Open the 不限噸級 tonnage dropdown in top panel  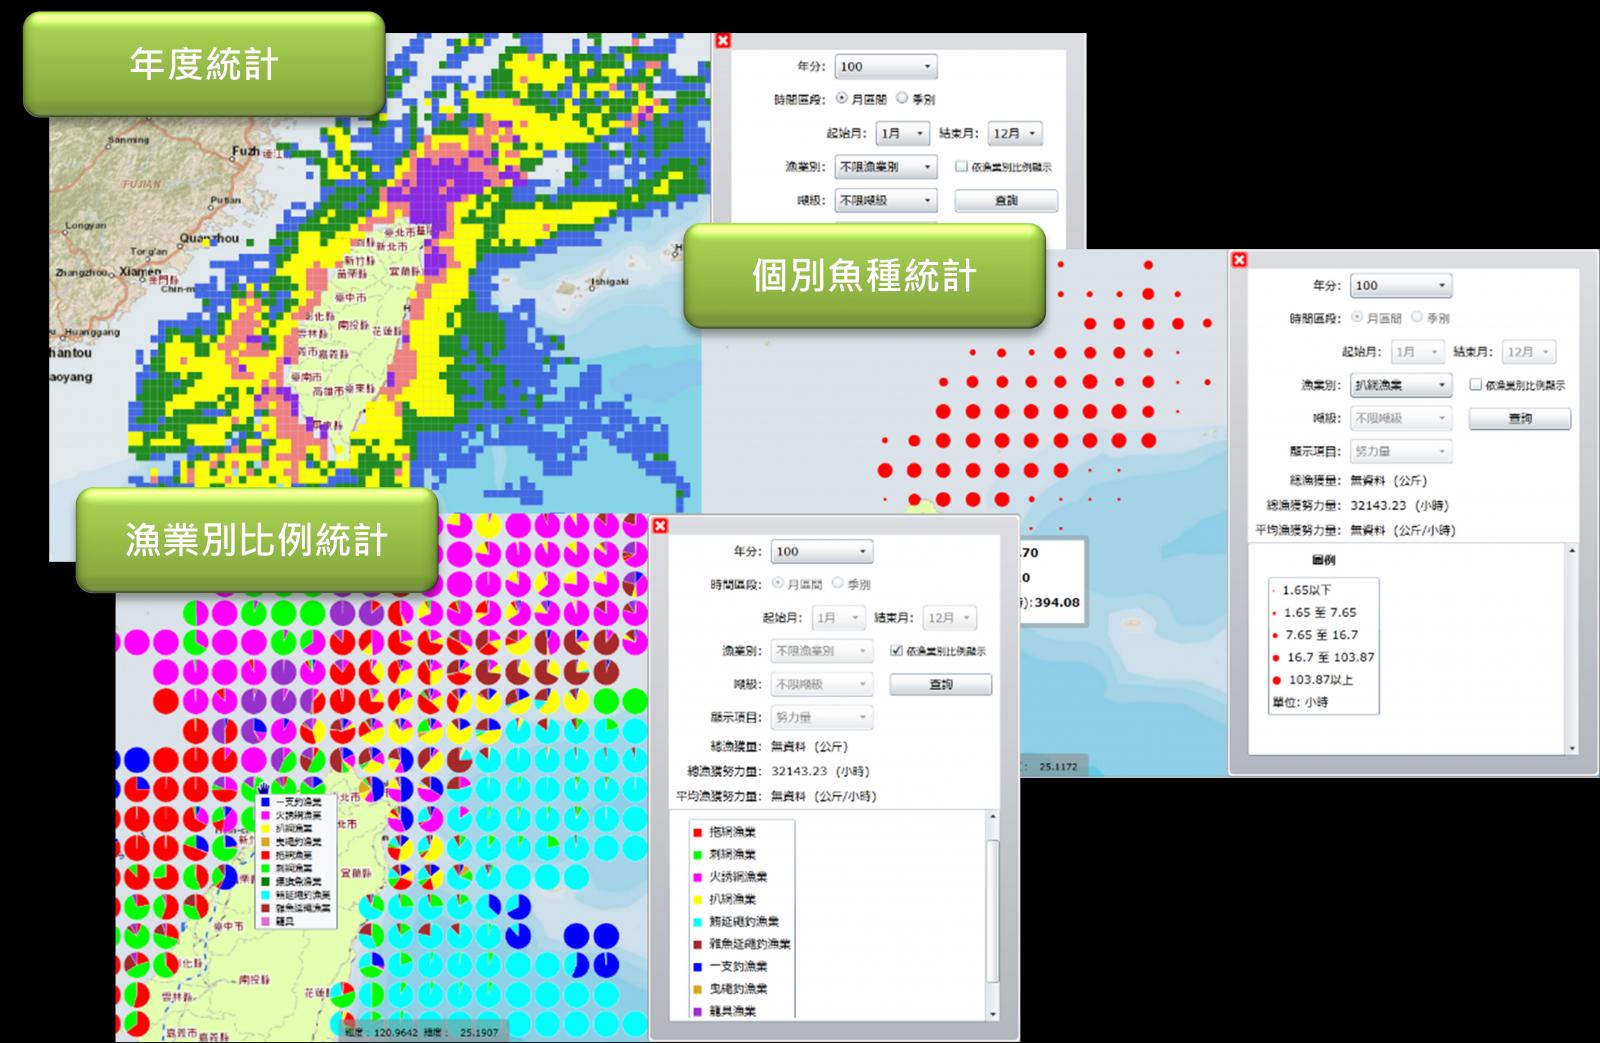[886, 201]
